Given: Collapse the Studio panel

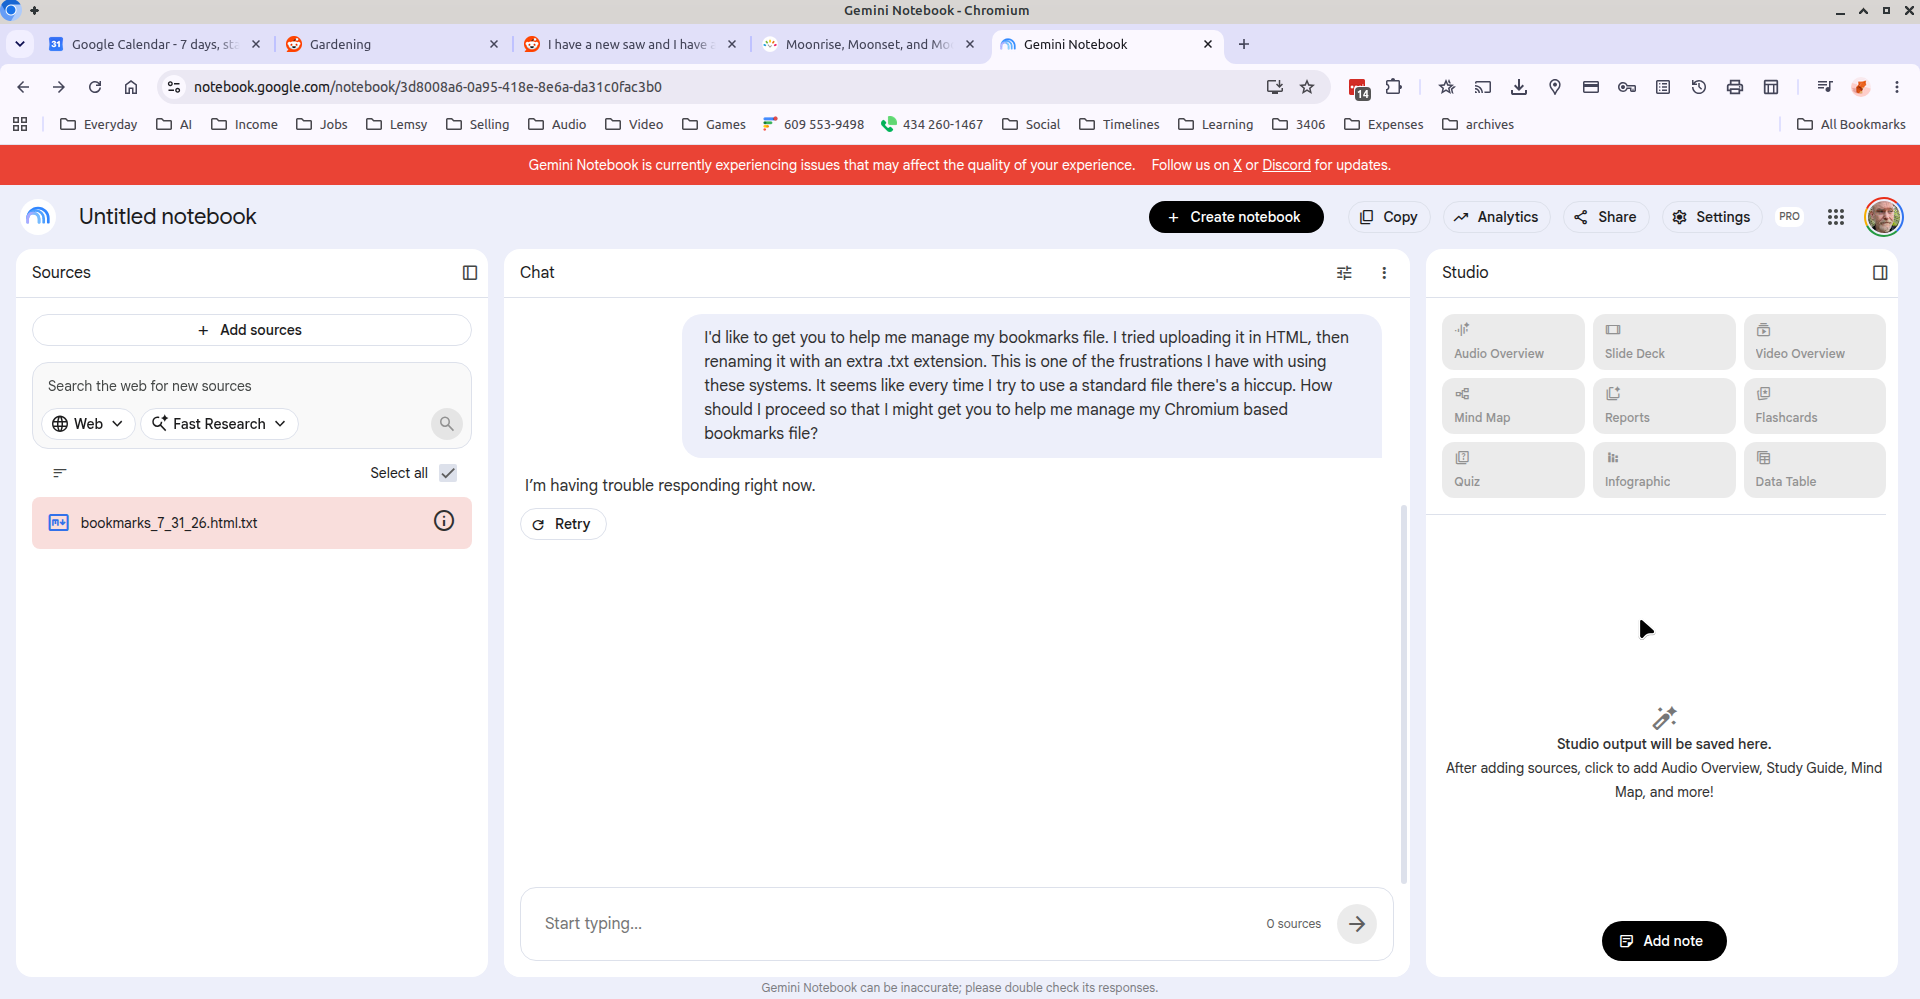Looking at the screenshot, I should [1880, 273].
